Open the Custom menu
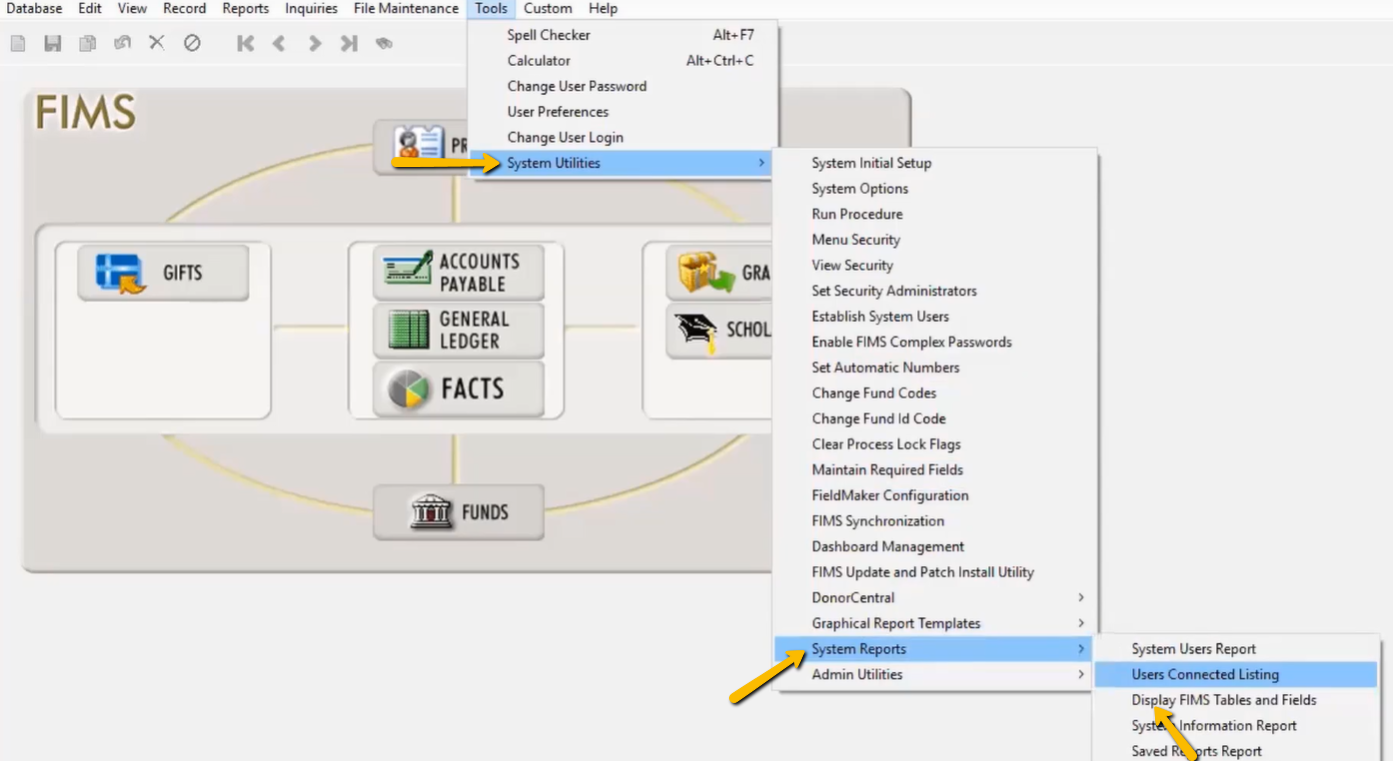The width and height of the screenshot is (1393, 761). 548,8
